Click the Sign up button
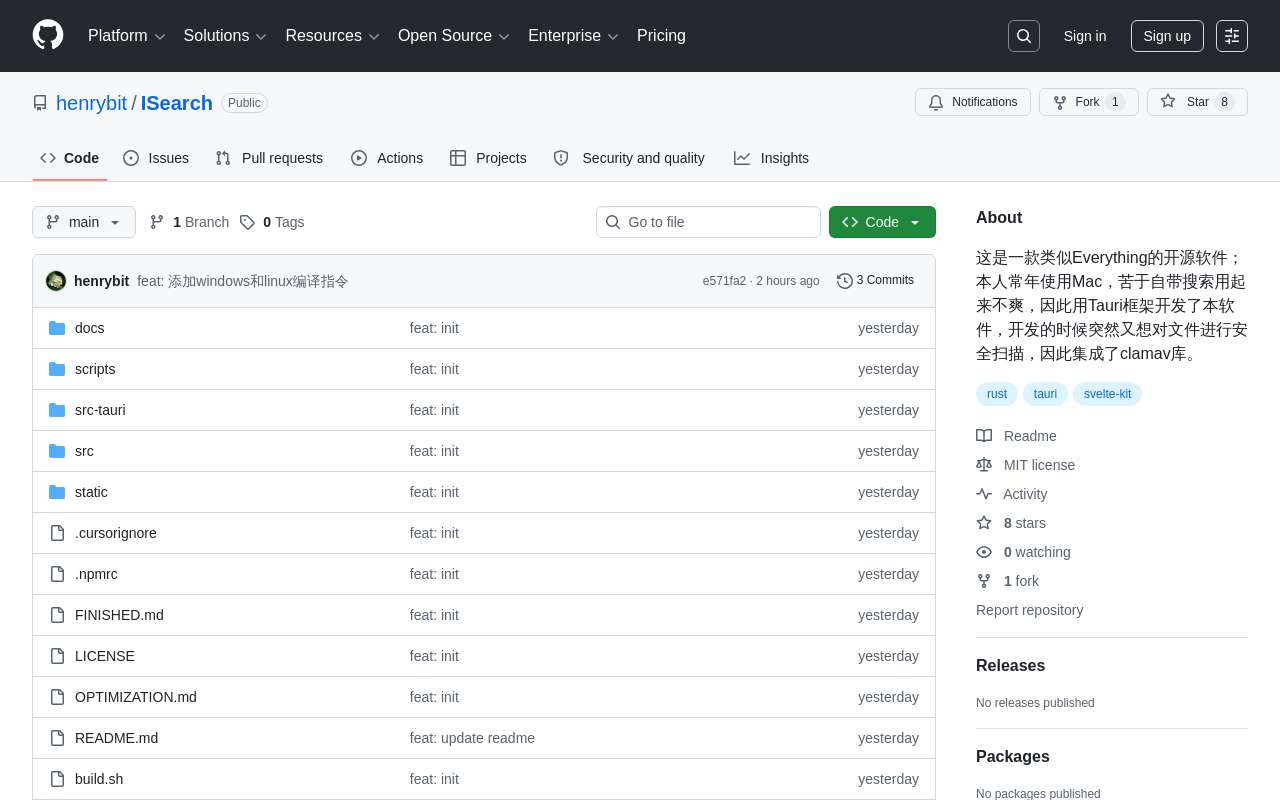Image resolution: width=1280 pixels, height=800 pixels. 1166,36
